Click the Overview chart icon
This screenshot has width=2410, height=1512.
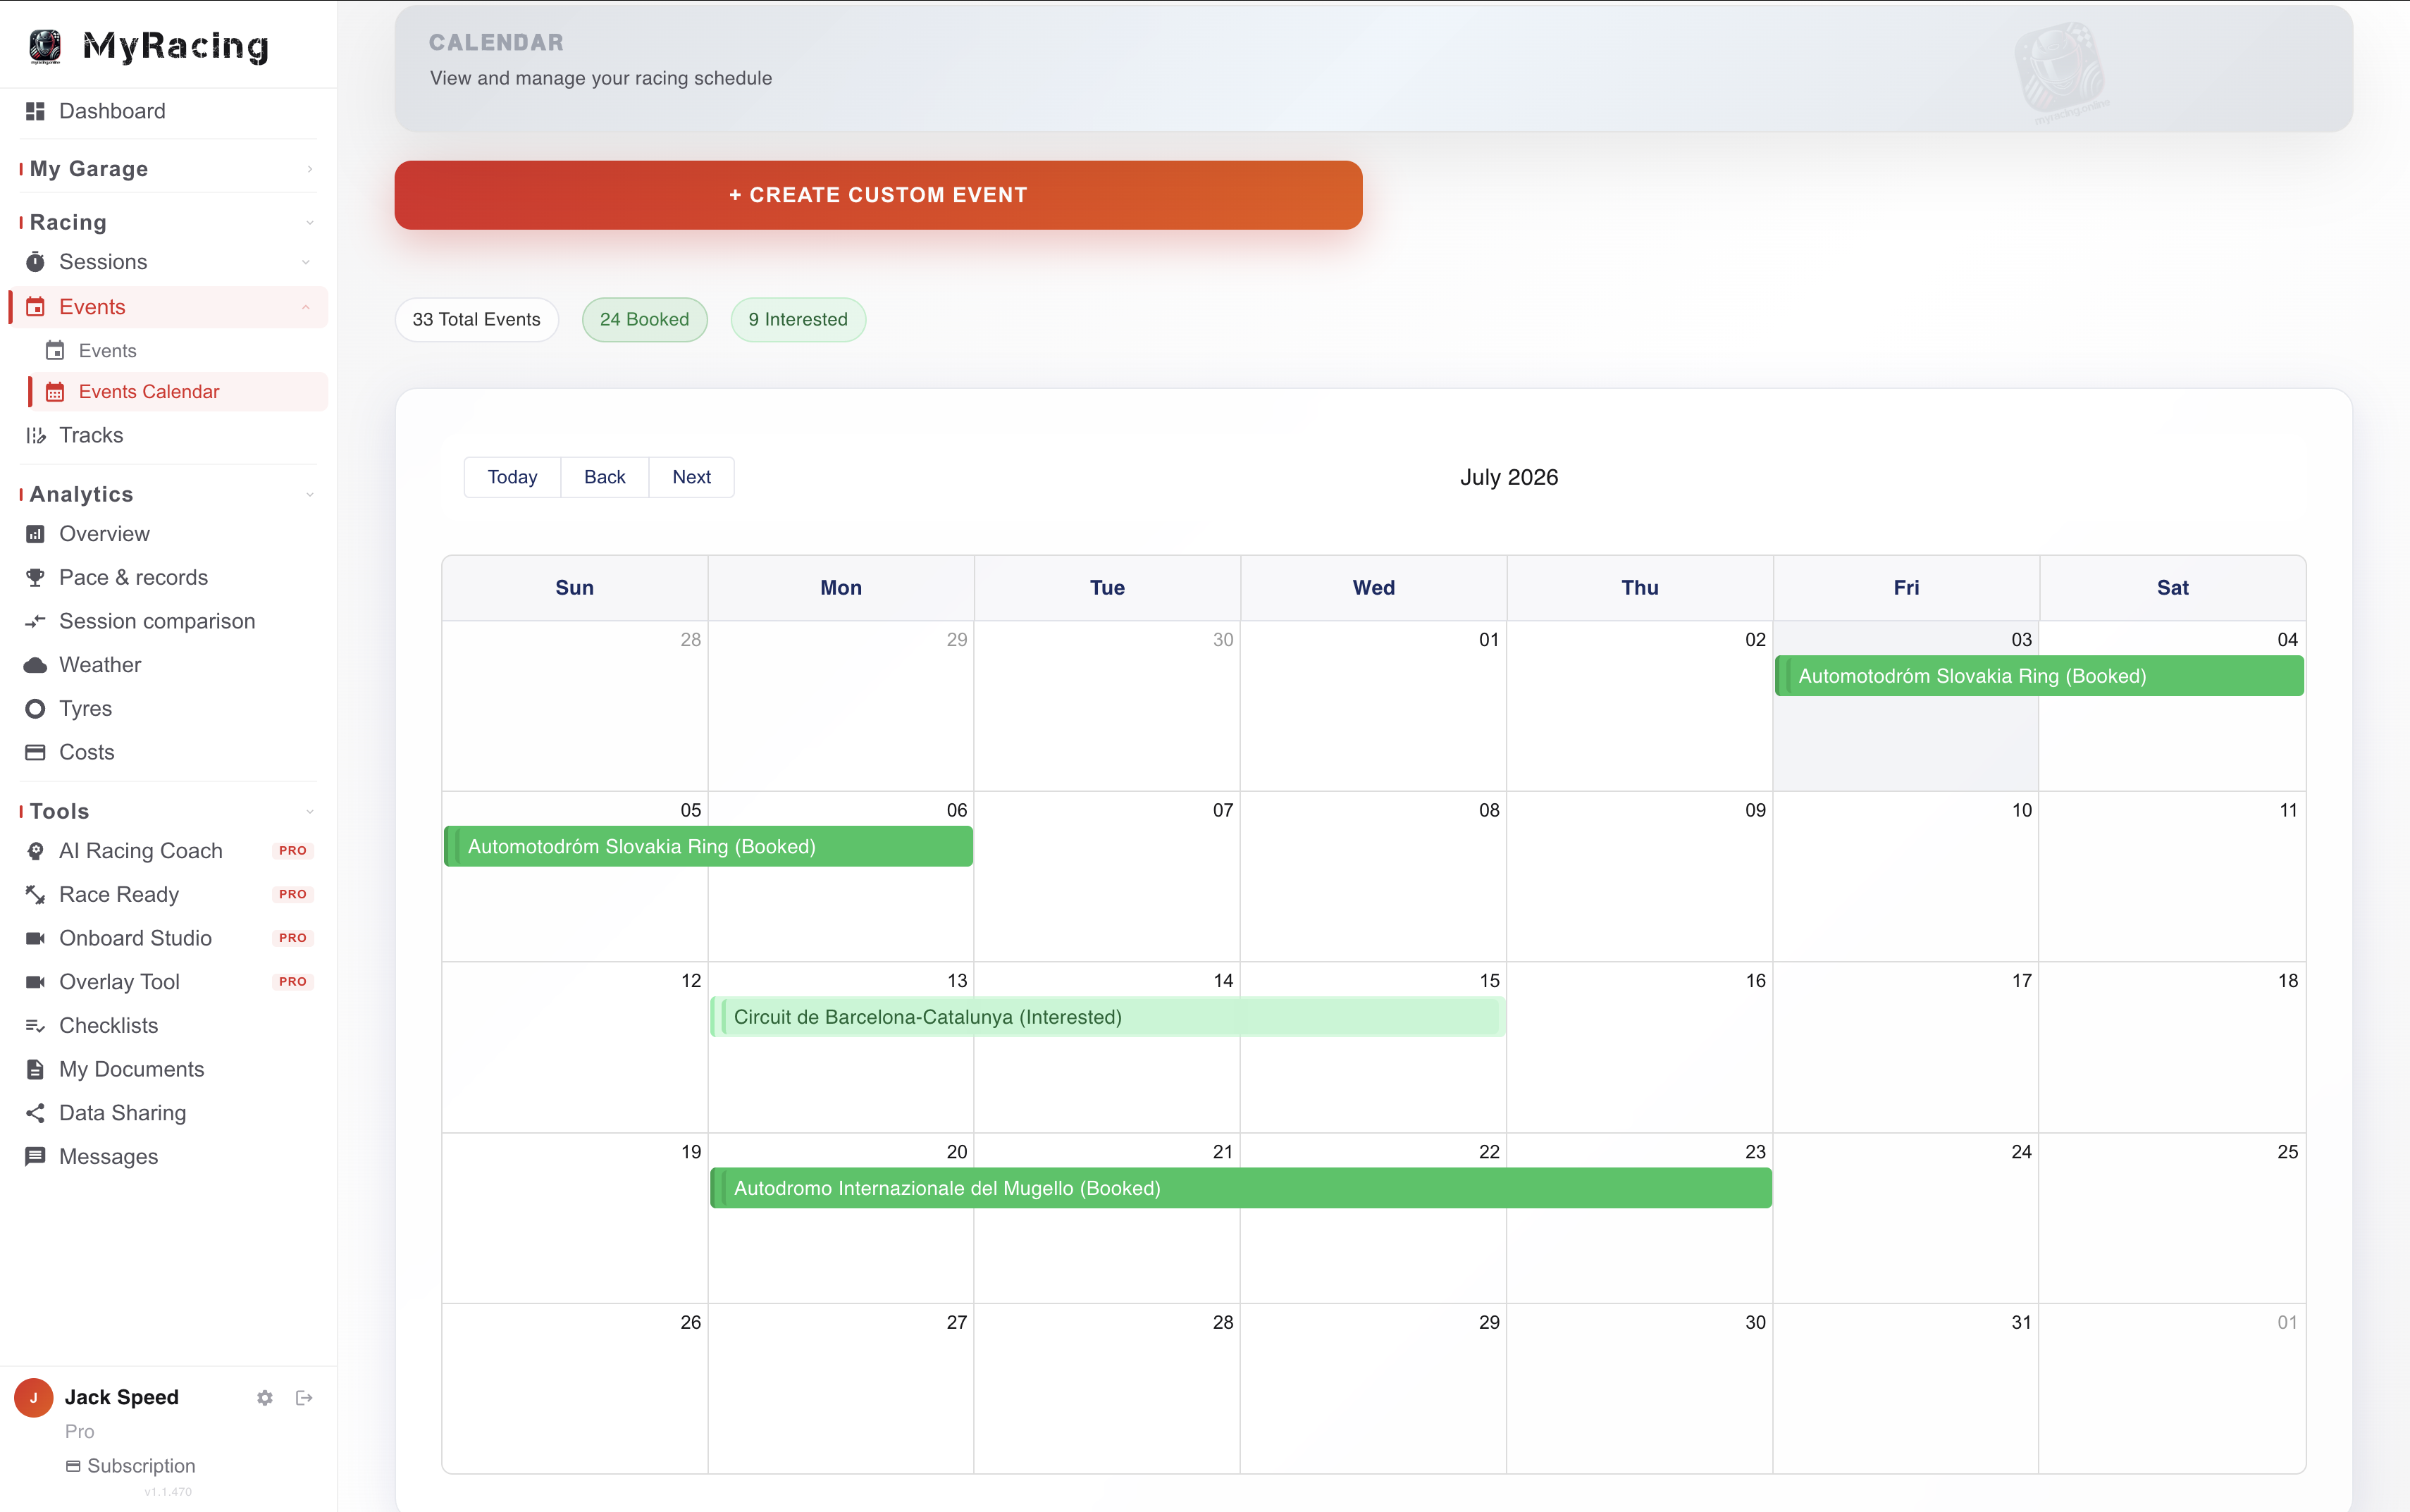click(x=35, y=534)
